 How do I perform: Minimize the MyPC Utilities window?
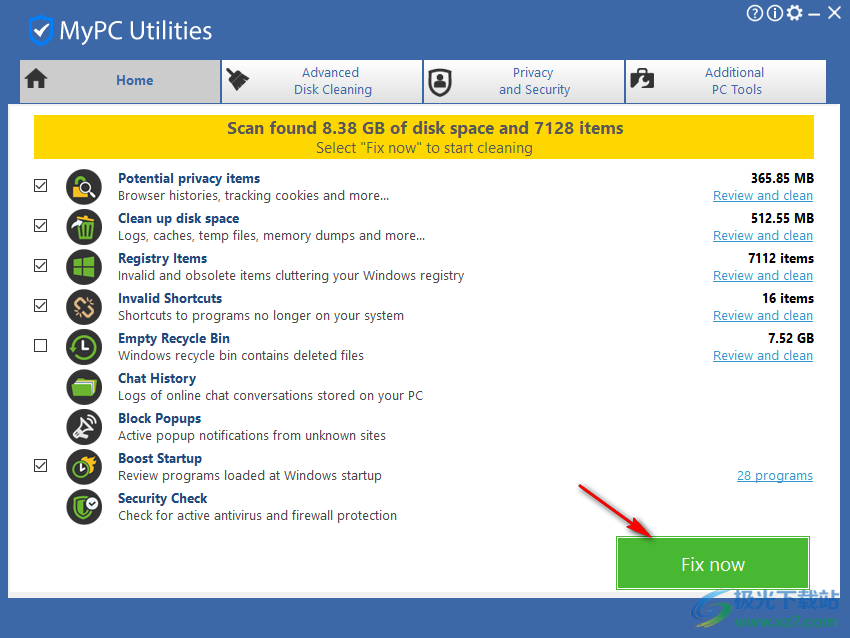814,15
